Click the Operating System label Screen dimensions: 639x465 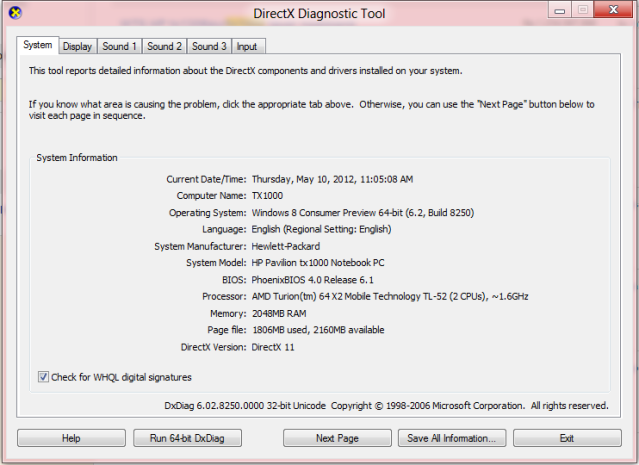[207, 213]
